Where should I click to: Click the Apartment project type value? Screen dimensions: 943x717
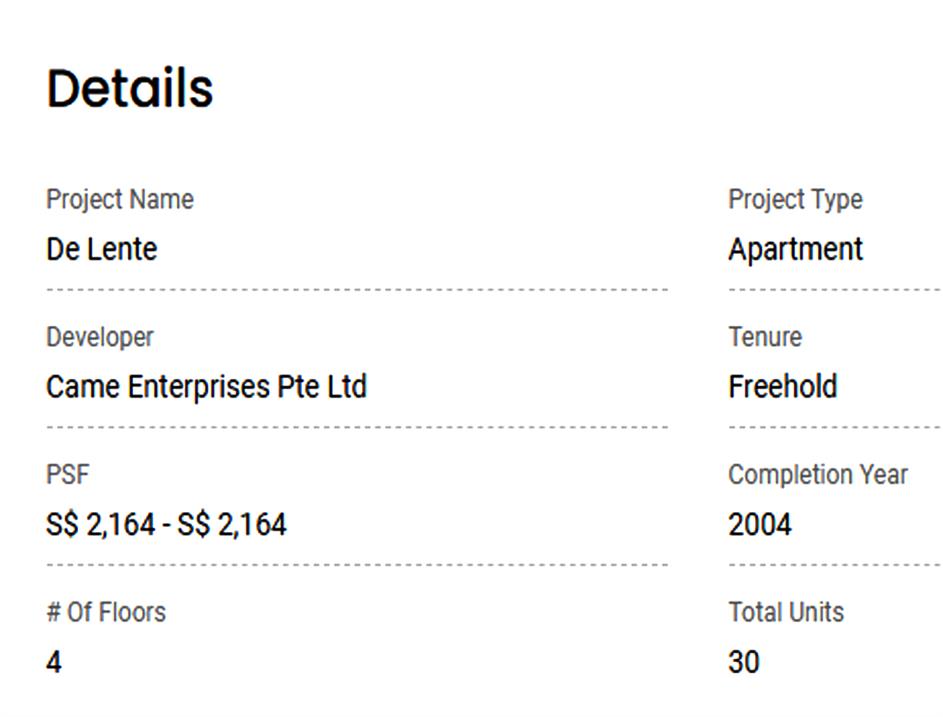point(795,249)
